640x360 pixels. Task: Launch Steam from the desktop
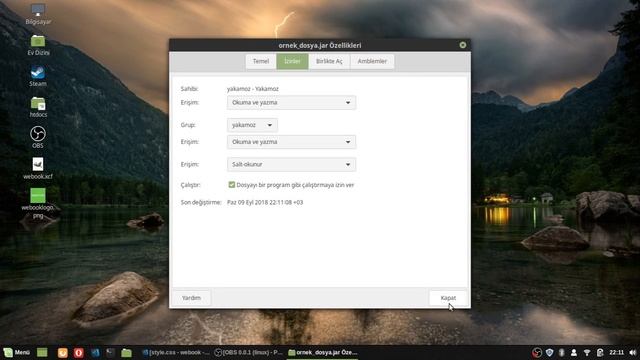pyautogui.click(x=38, y=76)
